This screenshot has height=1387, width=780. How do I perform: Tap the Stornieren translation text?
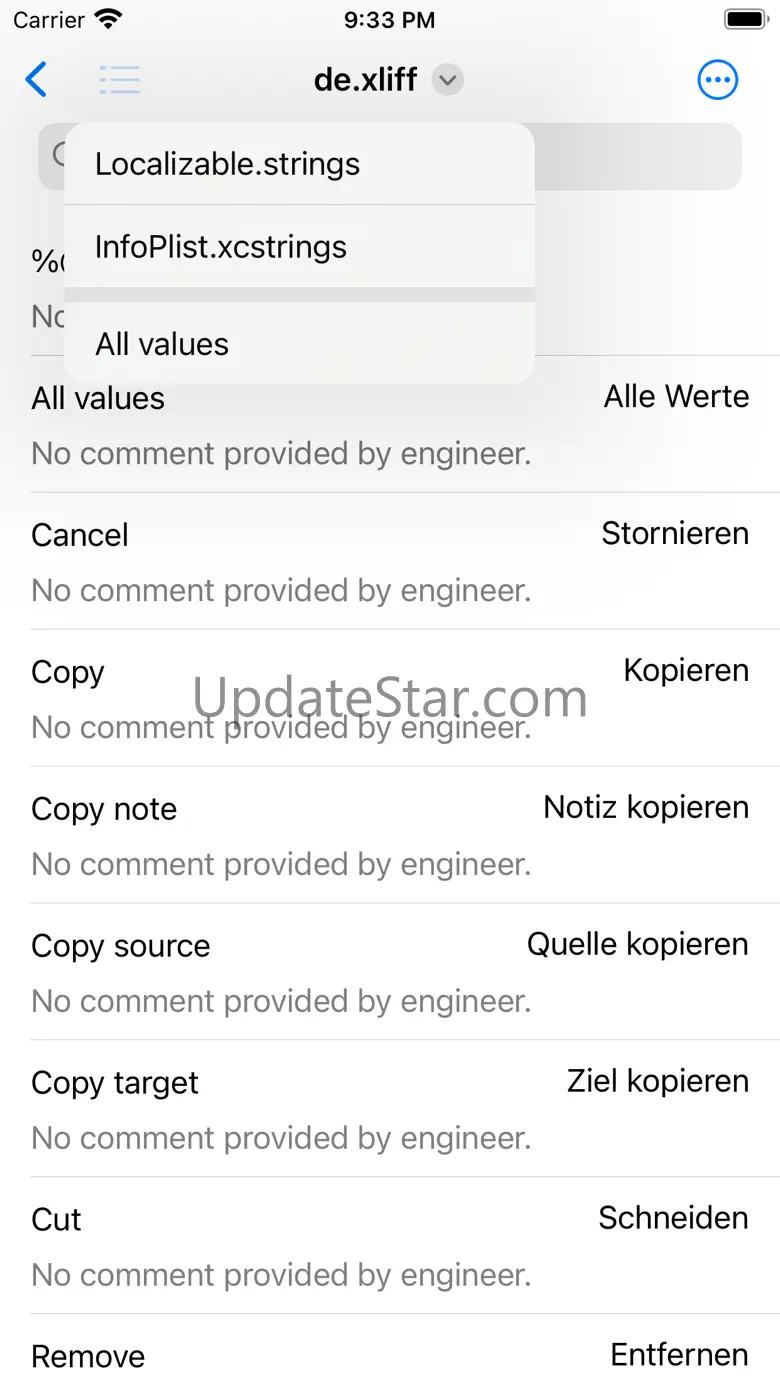coord(675,533)
